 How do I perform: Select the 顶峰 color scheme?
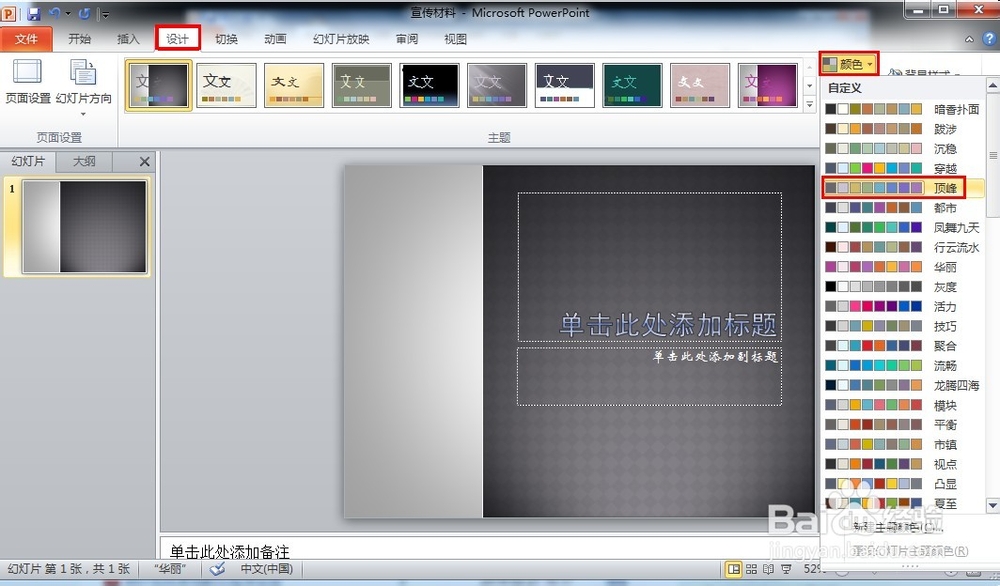pyautogui.click(x=902, y=187)
